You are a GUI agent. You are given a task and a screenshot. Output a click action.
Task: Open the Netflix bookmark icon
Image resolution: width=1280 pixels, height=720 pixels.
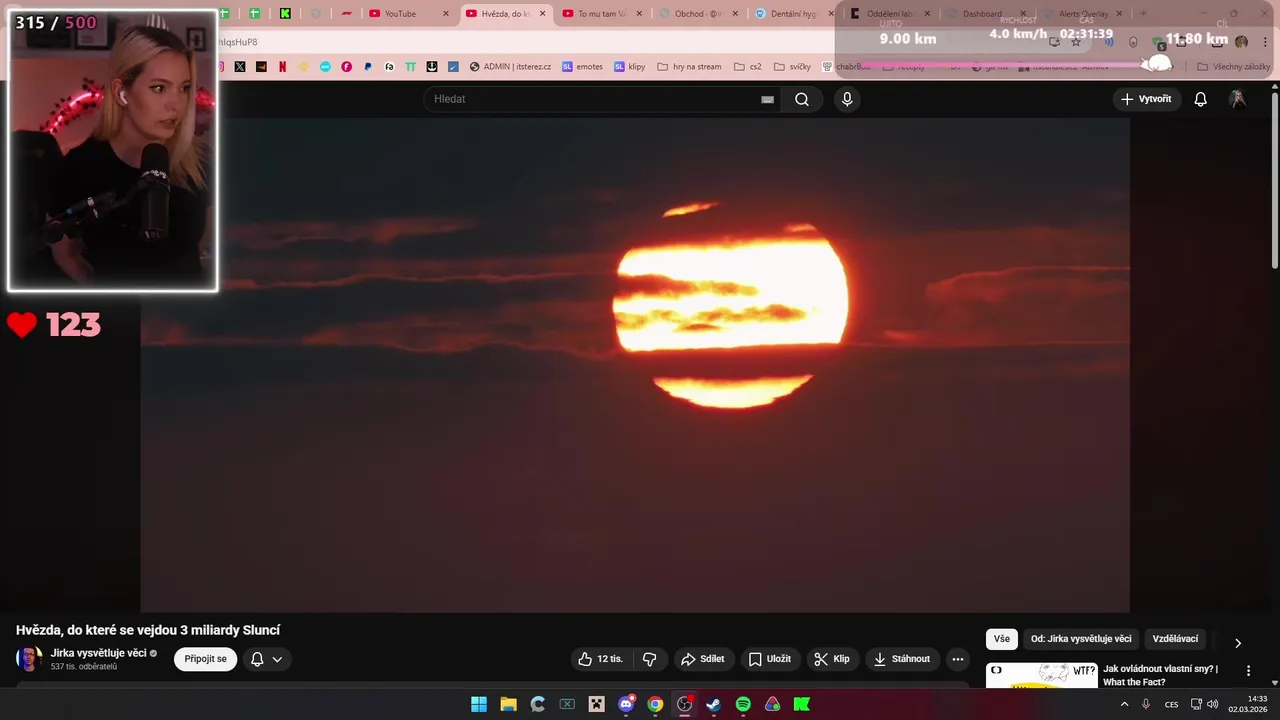coord(283,67)
